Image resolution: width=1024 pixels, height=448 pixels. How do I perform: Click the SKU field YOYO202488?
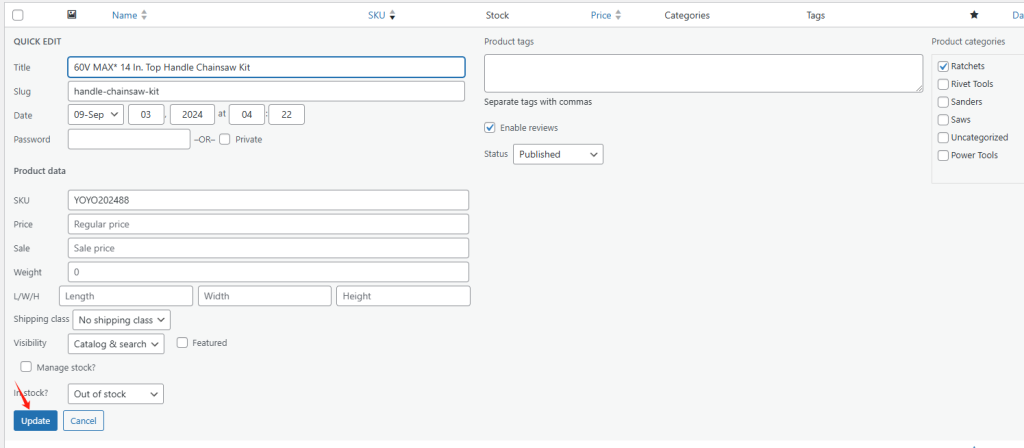[x=268, y=200]
